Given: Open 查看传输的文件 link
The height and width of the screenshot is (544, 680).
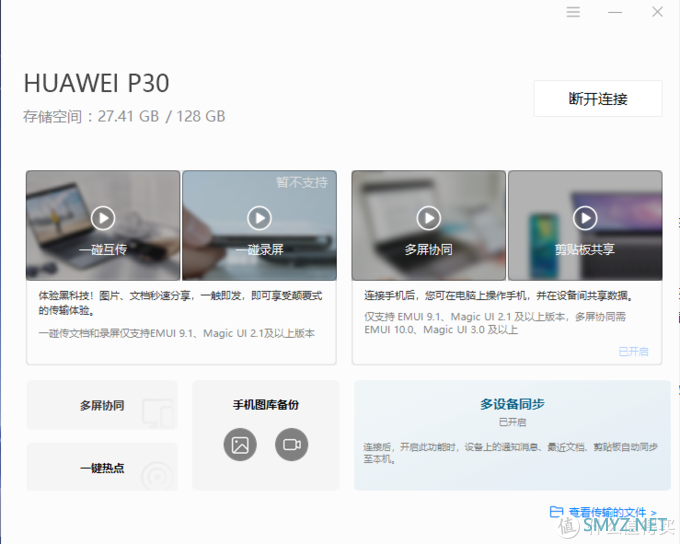Looking at the screenshot, I should [x=613, y=512].
